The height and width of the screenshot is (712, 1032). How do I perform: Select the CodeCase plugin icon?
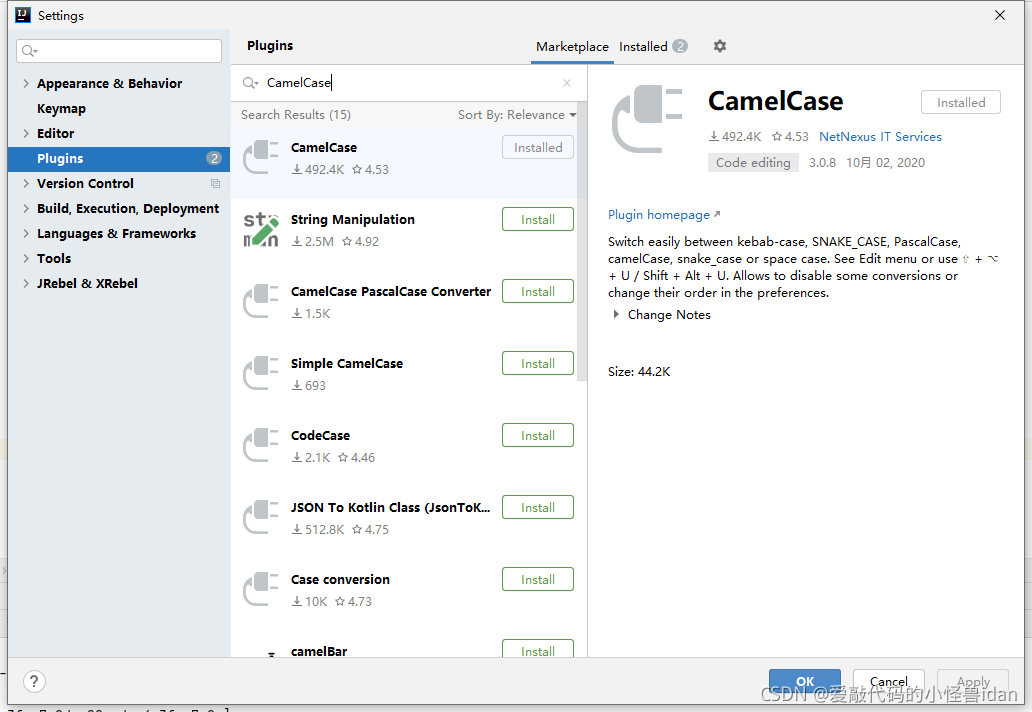point(261,445)
